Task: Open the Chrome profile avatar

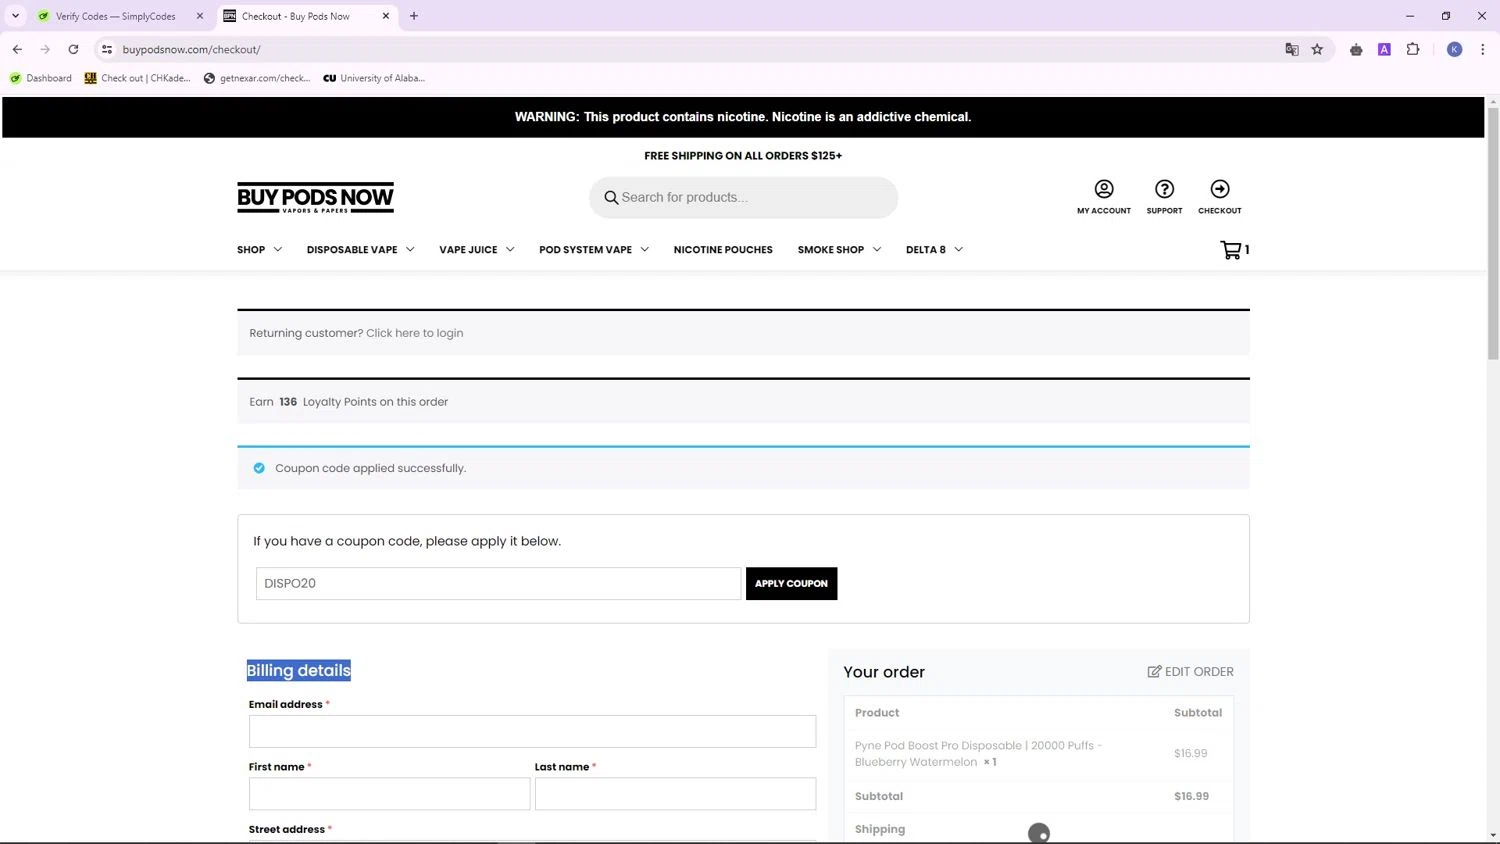Action: [1455, 49]
